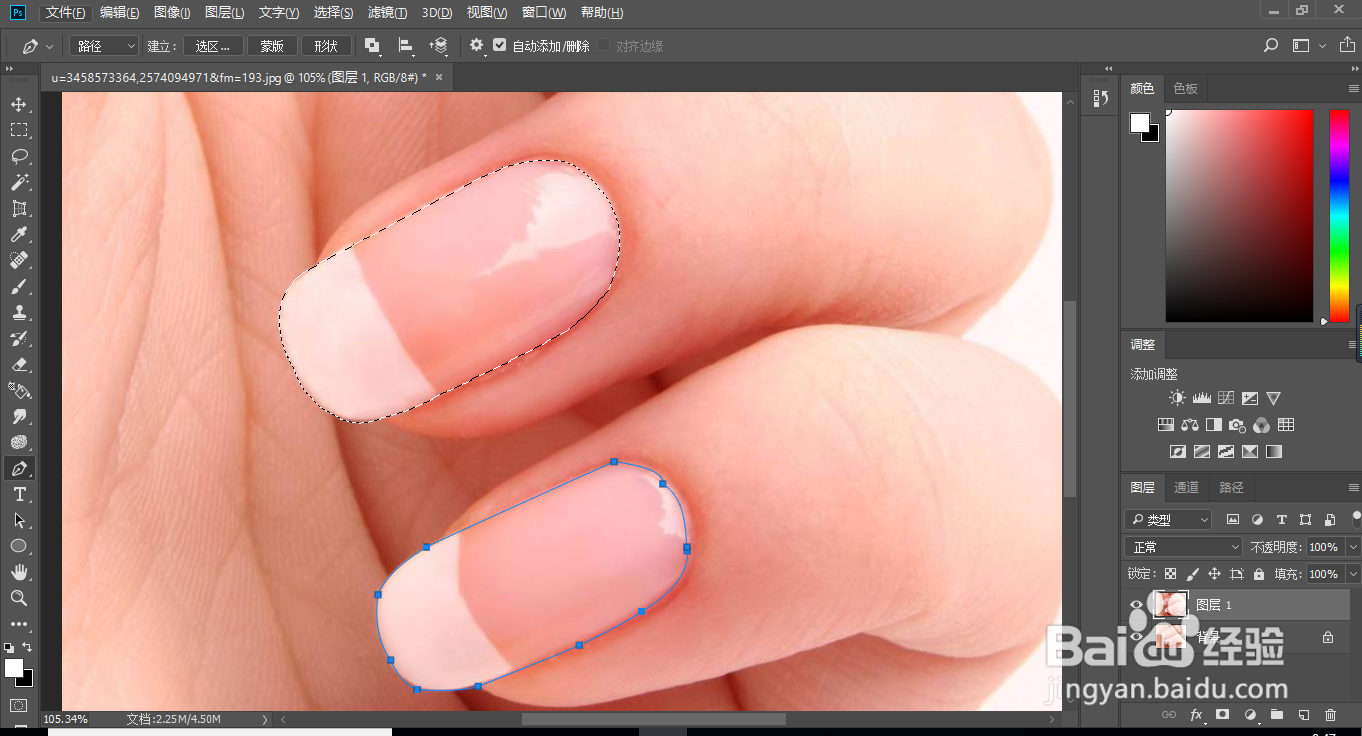Toggle the layer filtering switch
Viewport: 1362px width, 736px height.
click(1356, 518)
